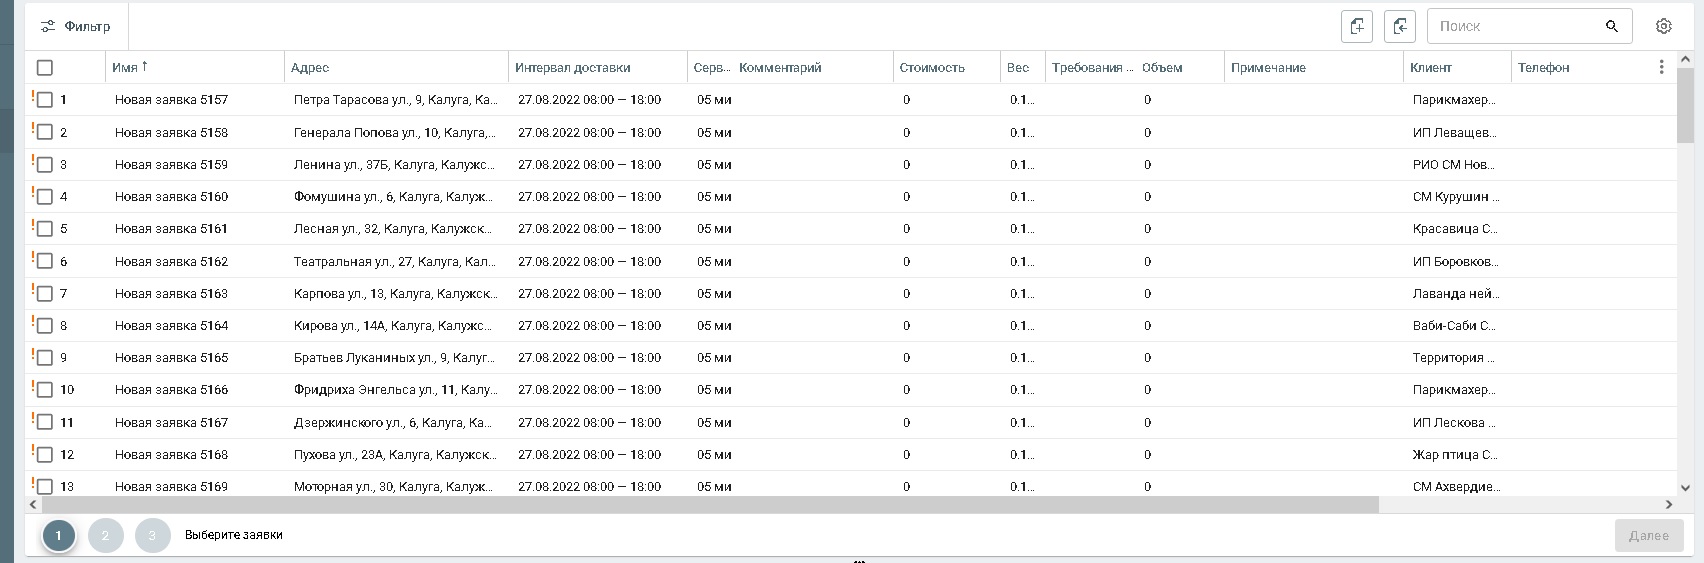The image size is (1704, 563).
Task: Switch to wizard step 3
Action: pyautogui.click(x=152, y=536)
